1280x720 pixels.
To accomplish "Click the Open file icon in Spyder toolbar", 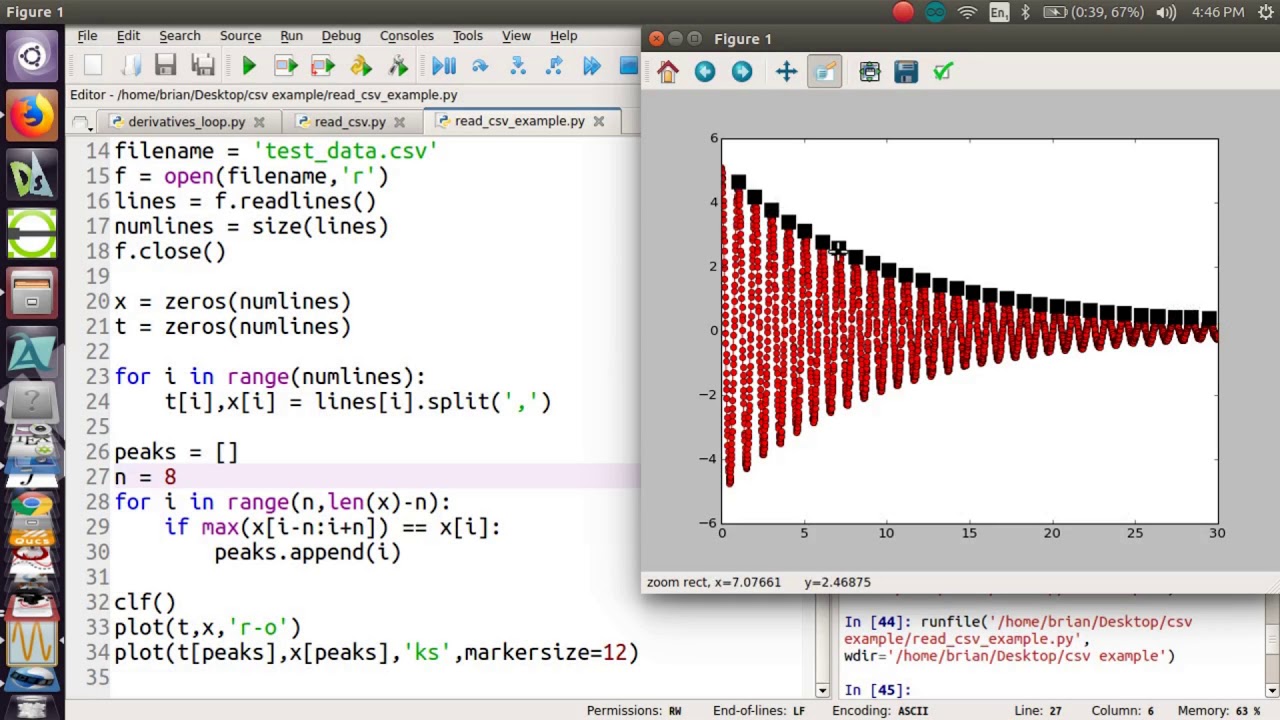I will 130,67.
